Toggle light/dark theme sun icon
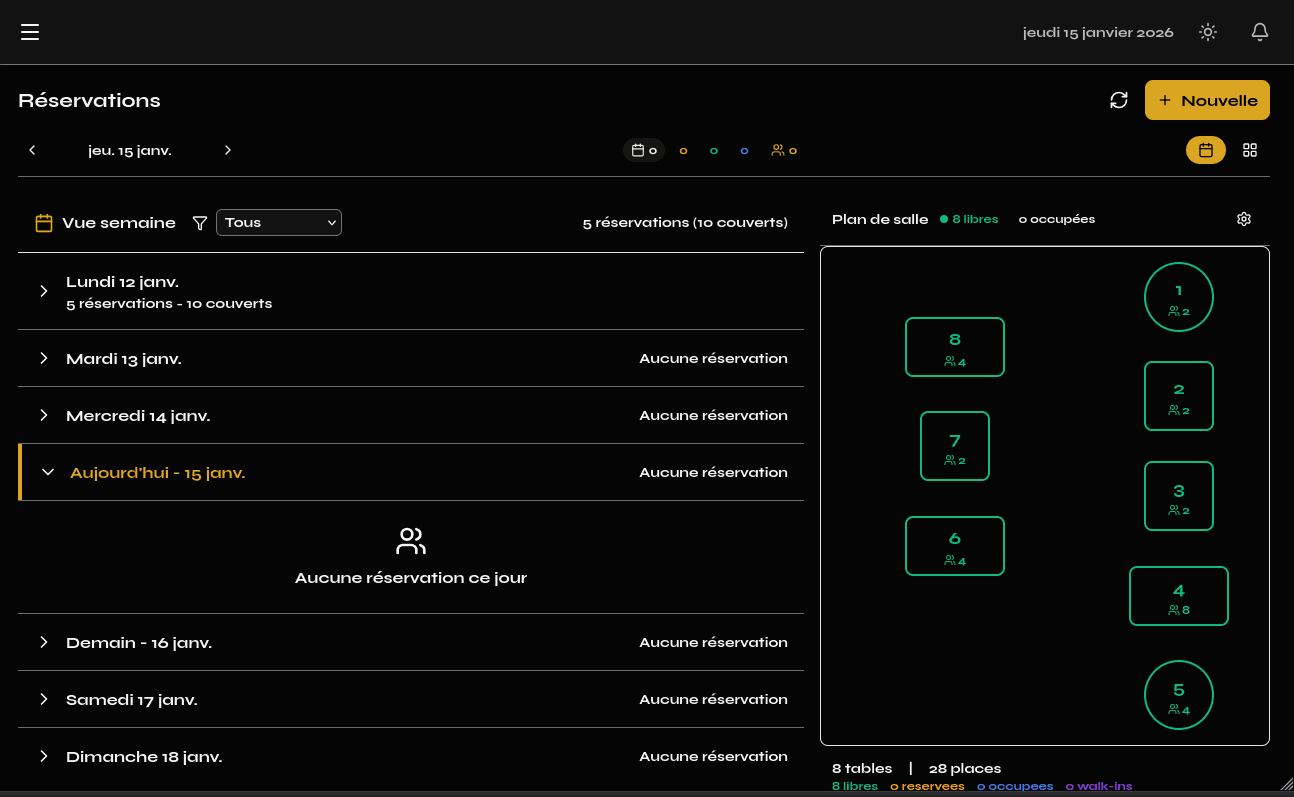 (x=1208, y=32)
